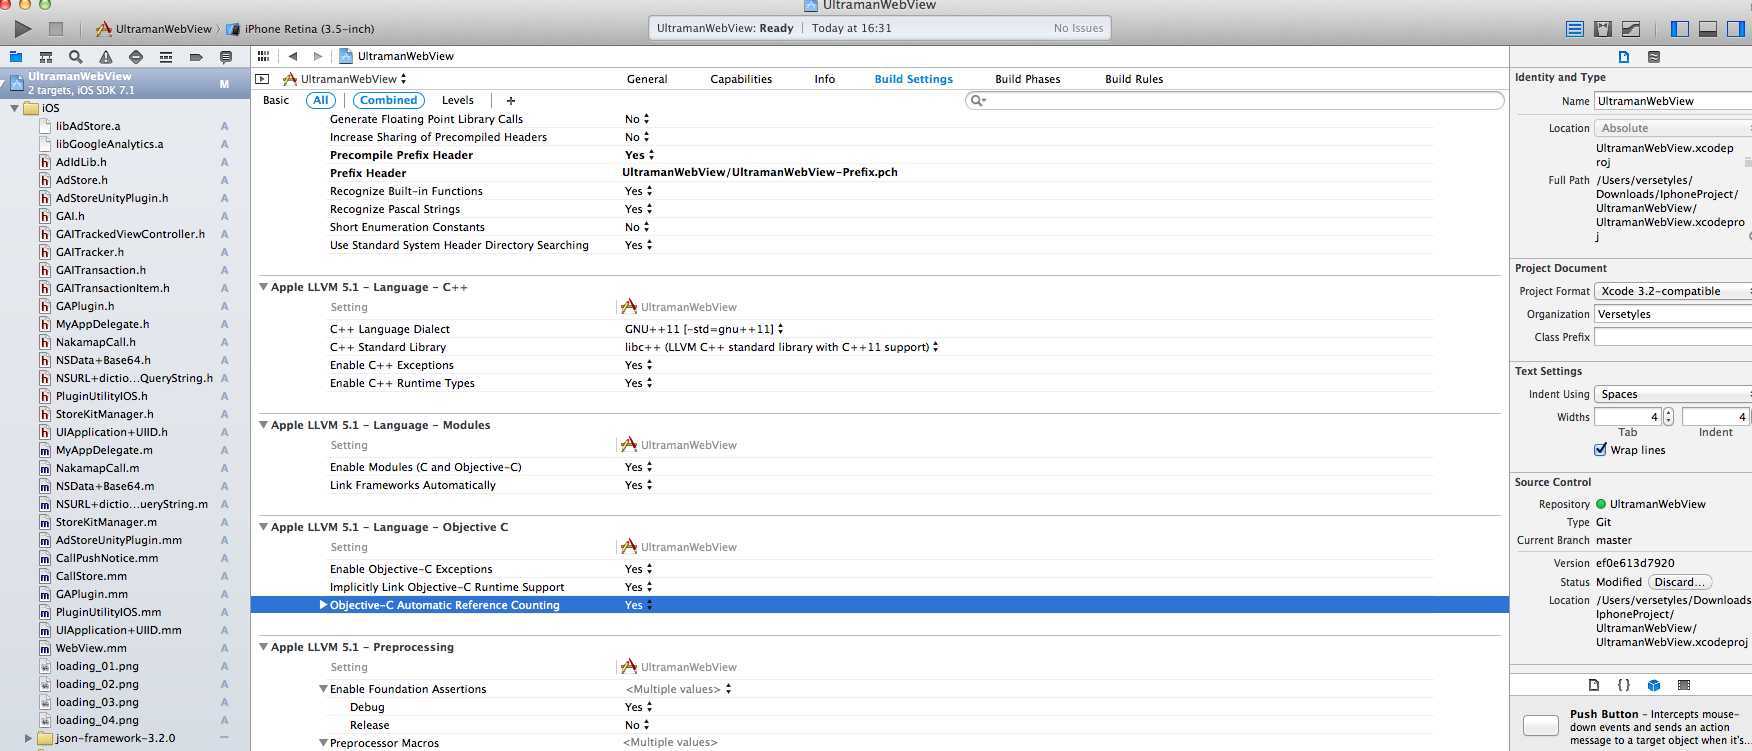Go forward in editor history
Screen dimensions: 1752x751
click(318, 56)
